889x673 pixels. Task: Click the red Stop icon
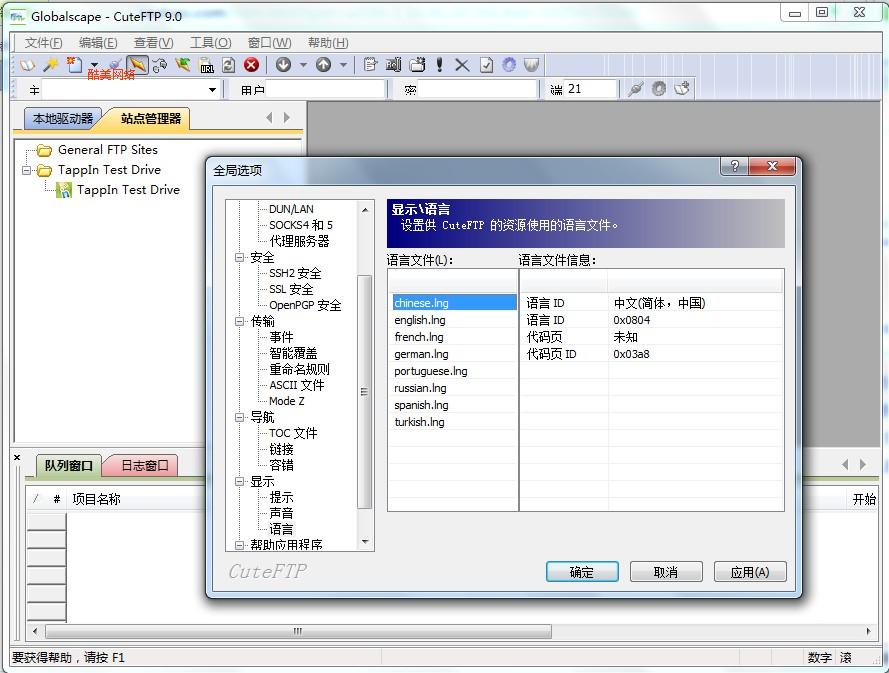point(251,65)
